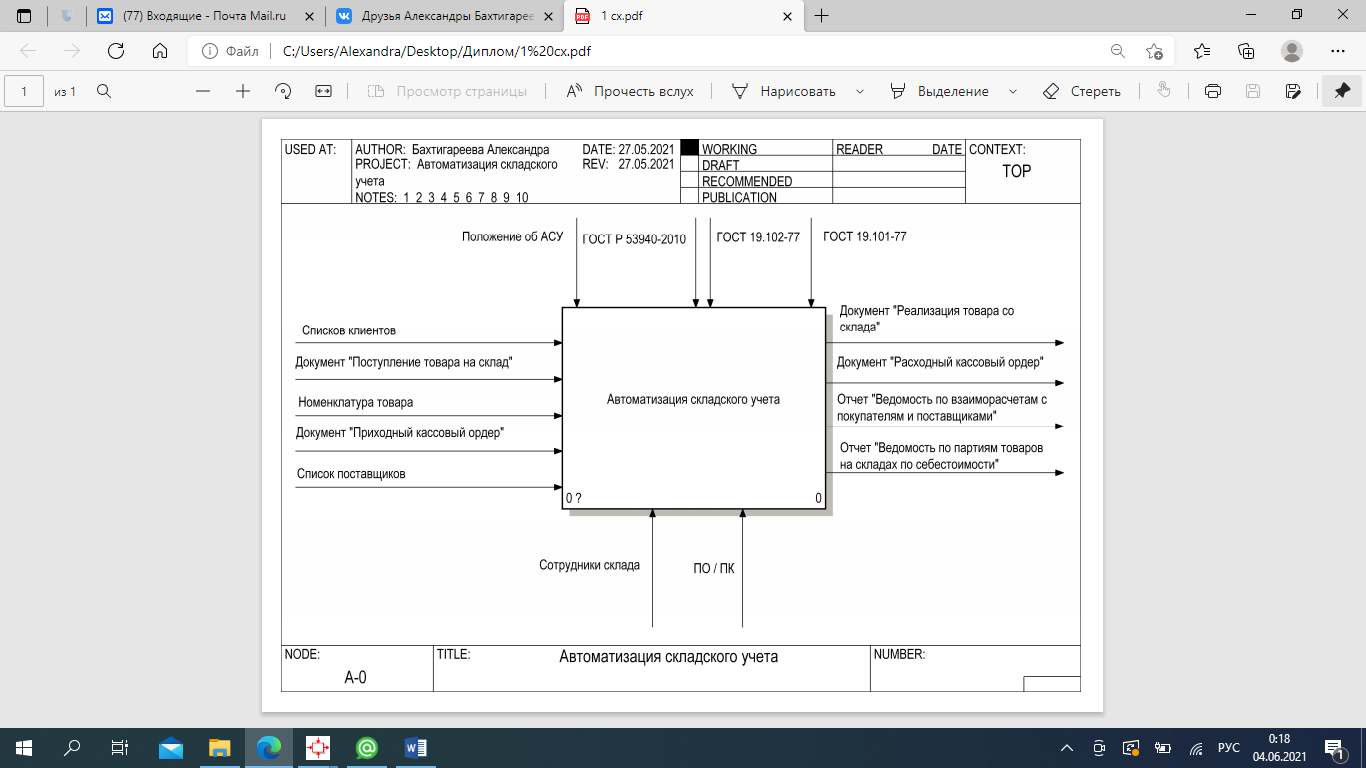Click the node label A-0
The height and width of the screenshot is (768, 1366).
click(356, 678)
